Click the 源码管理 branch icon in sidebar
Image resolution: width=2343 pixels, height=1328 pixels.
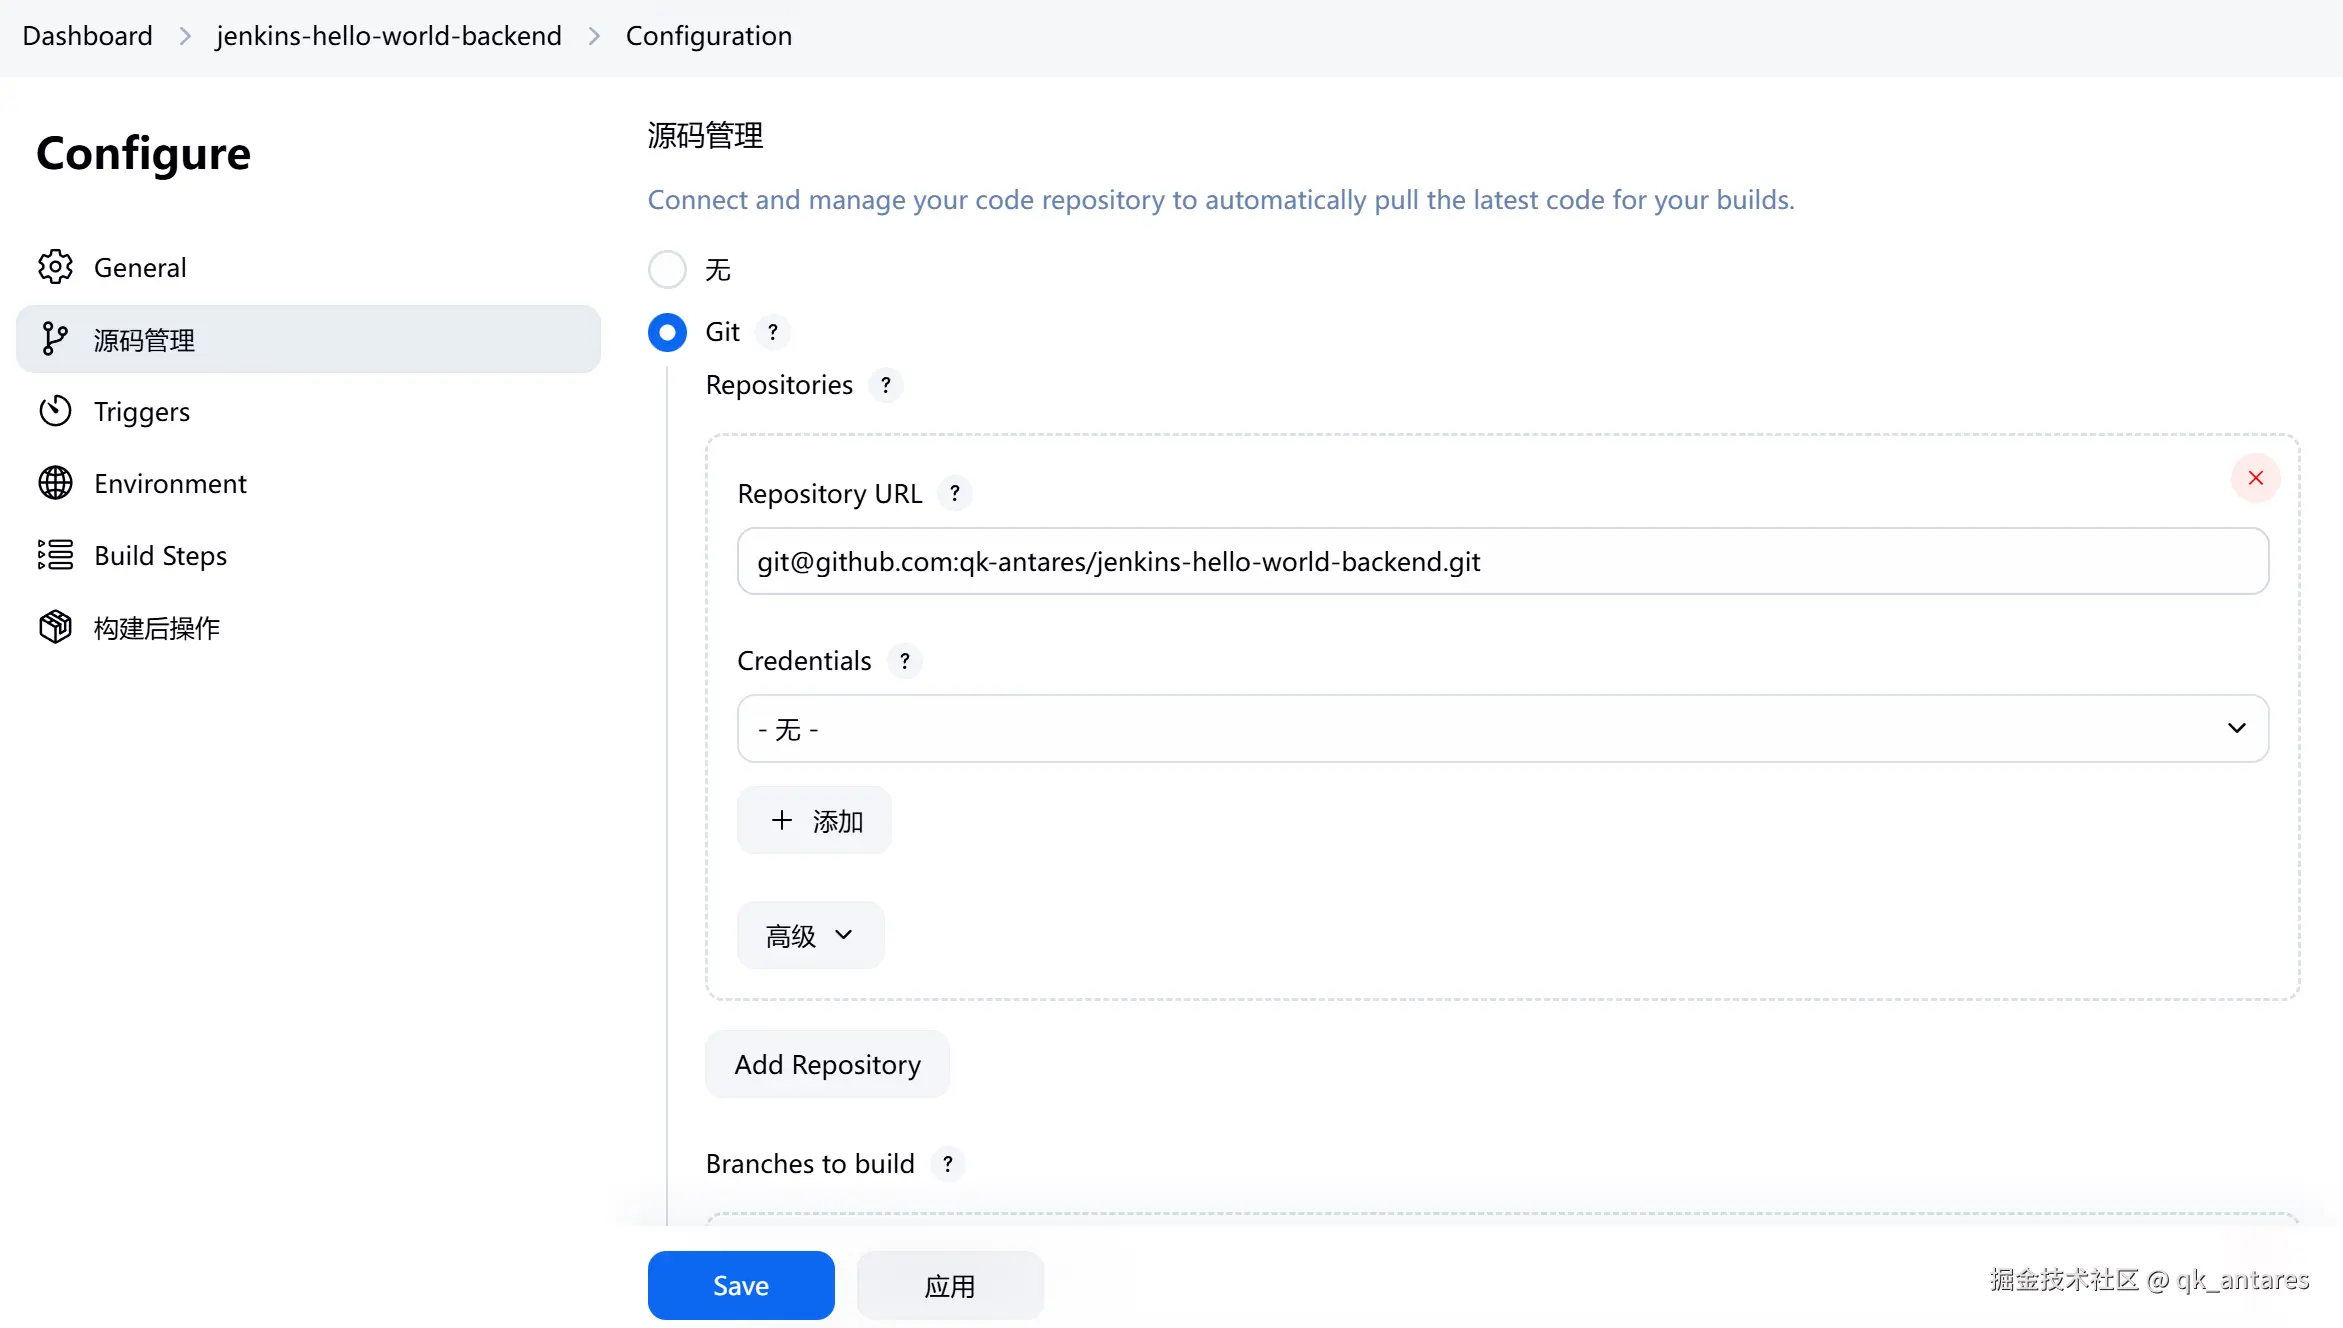[x=55, y=339]
